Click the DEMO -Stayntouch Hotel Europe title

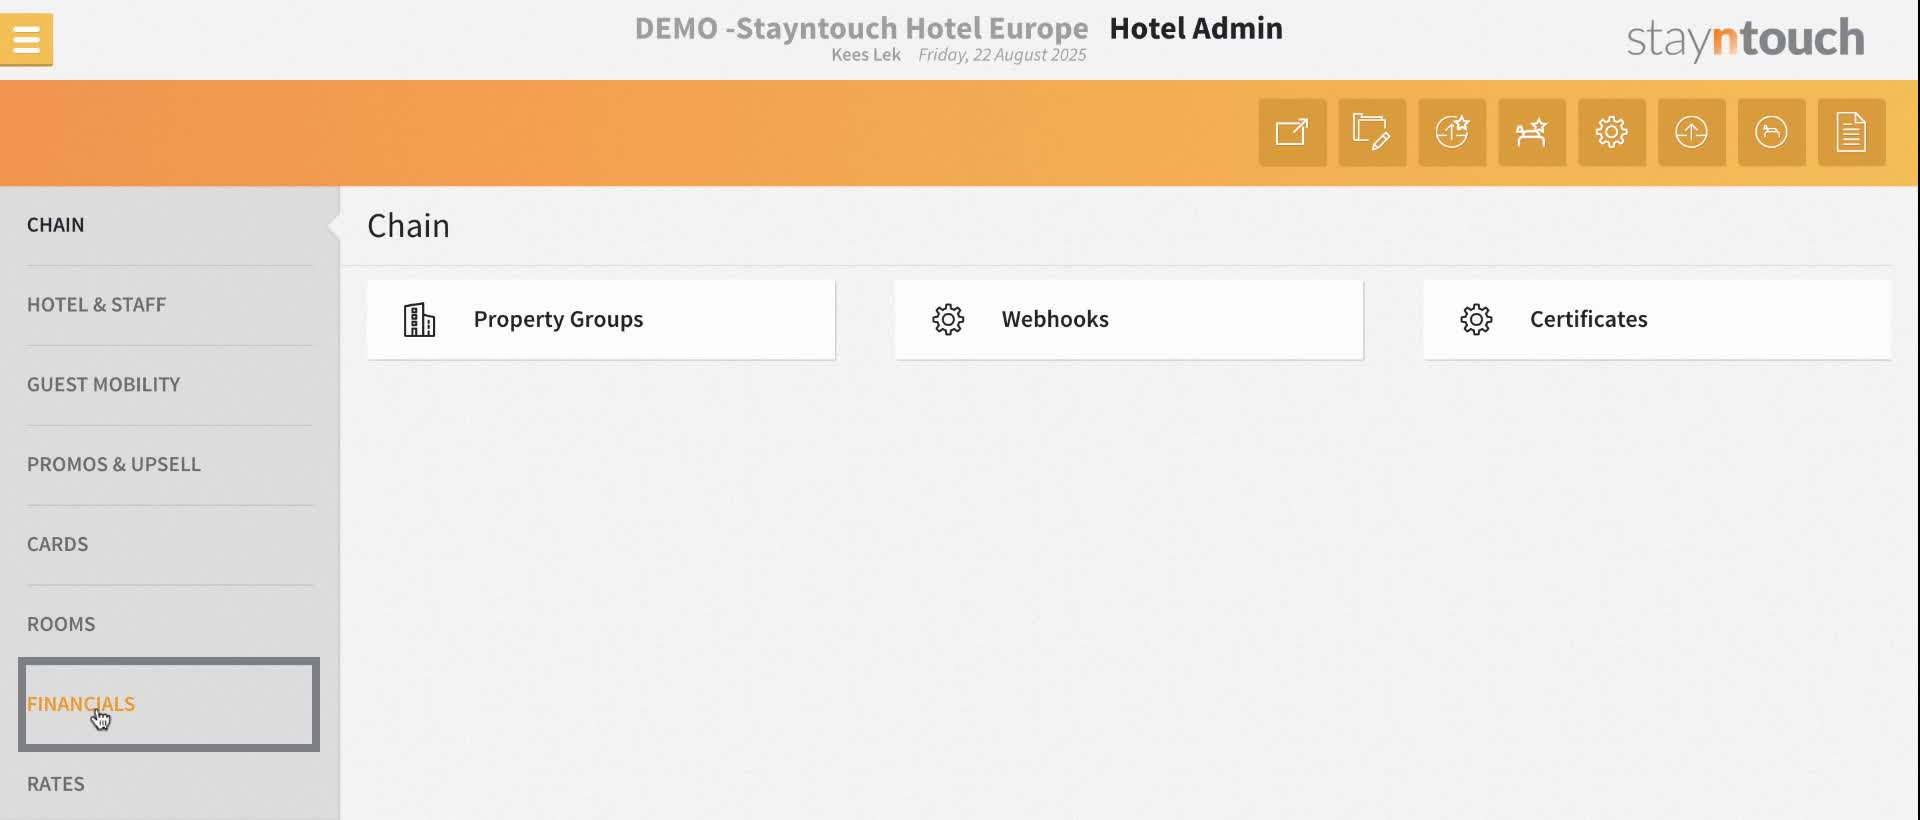[861, 28]
